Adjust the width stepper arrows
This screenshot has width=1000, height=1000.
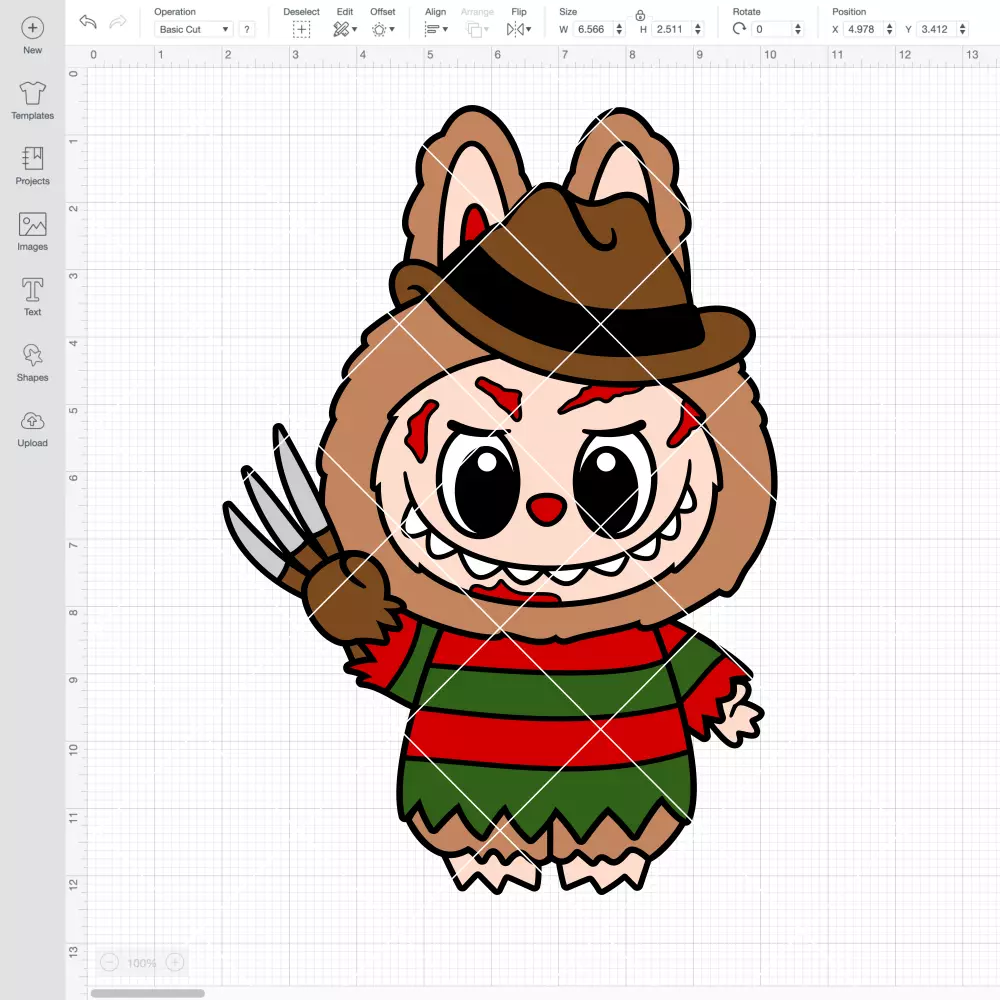pos(619,29)
